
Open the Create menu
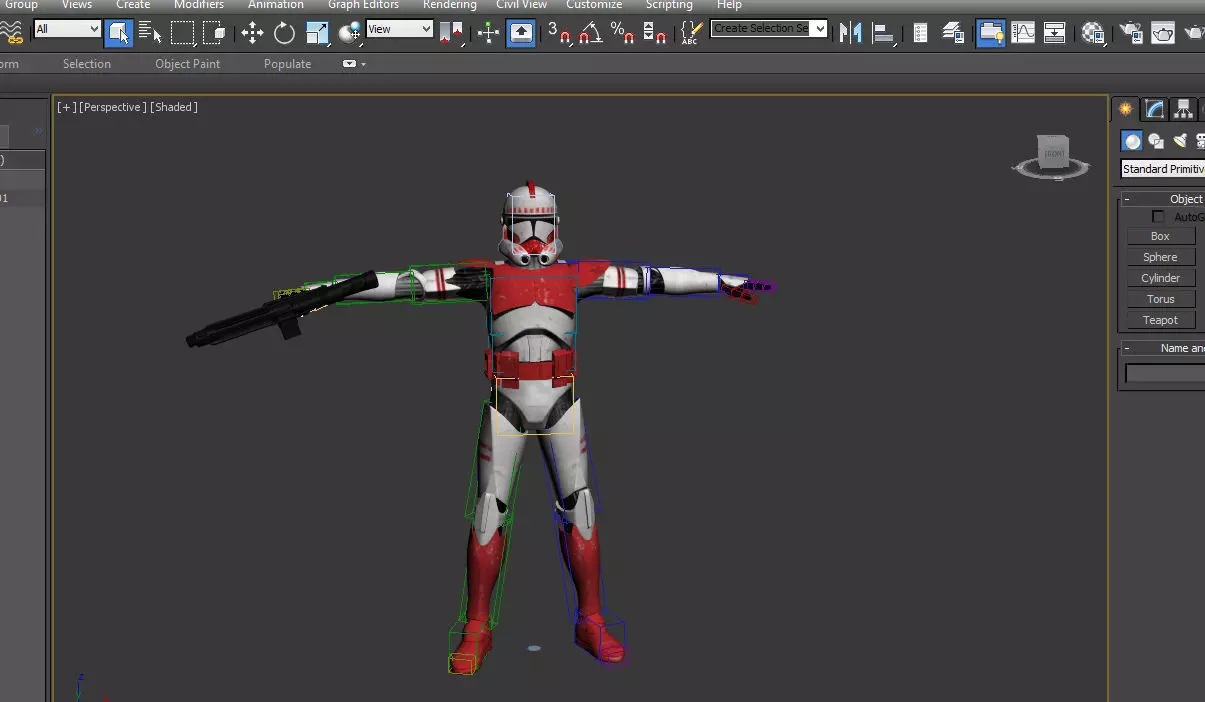(x=133, y=5)
